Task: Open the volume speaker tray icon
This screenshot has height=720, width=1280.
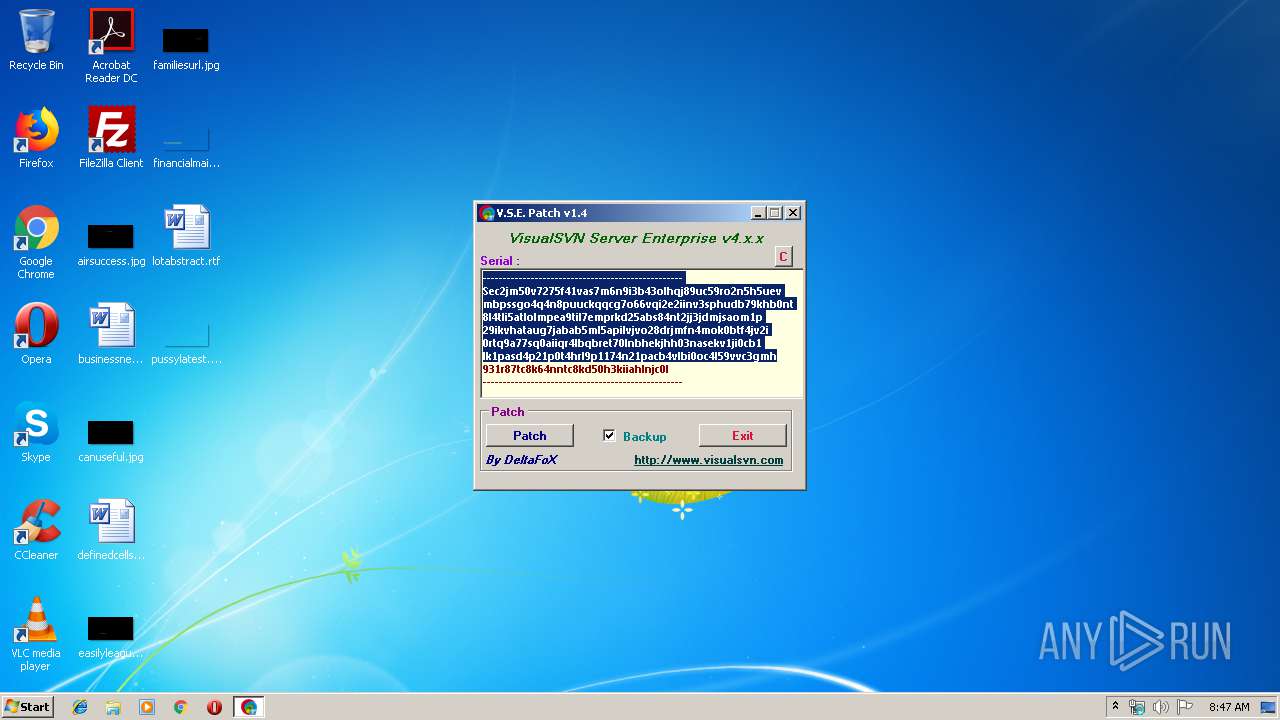Action: (x=1161, y=707)
